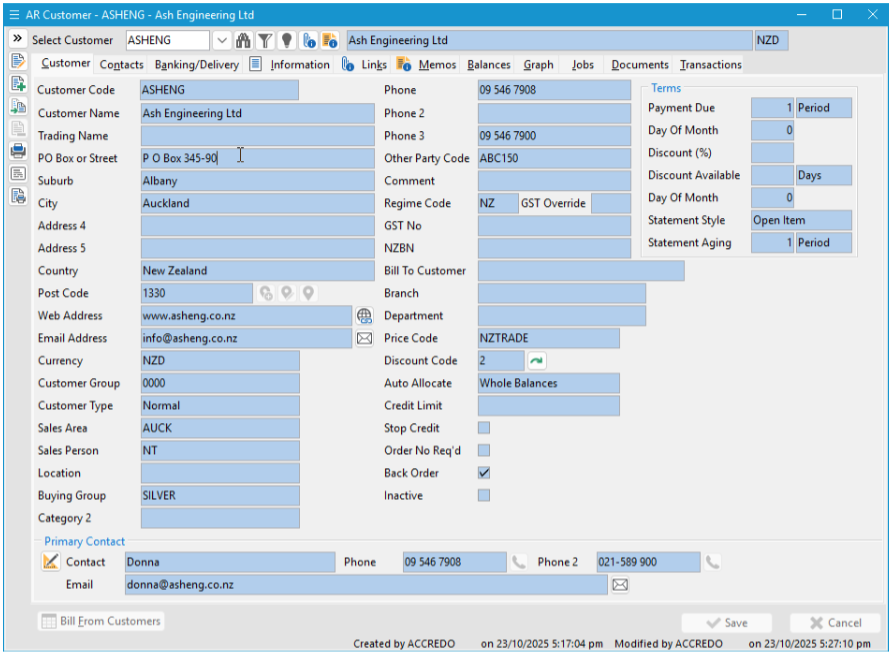Click in the GST No field
The width and height of the screenshot is (894, 657).
tap(554, 226)
